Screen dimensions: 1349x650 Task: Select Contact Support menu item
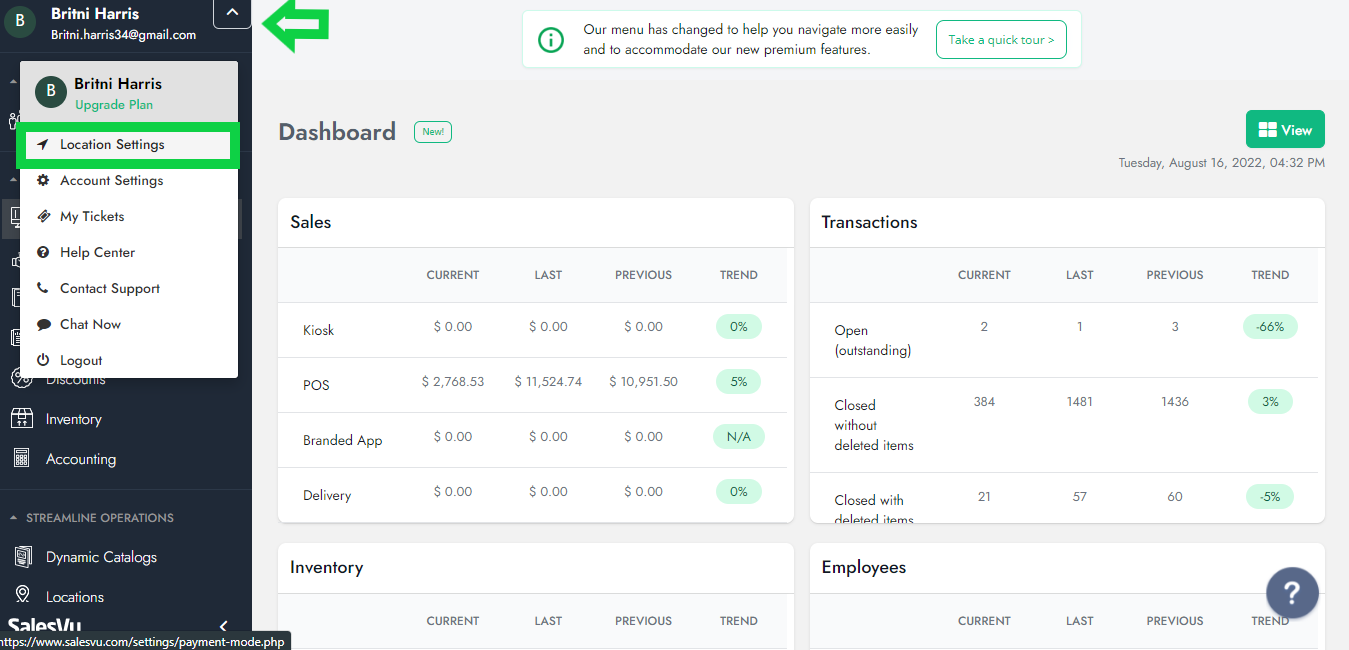[x=110, y=289]
